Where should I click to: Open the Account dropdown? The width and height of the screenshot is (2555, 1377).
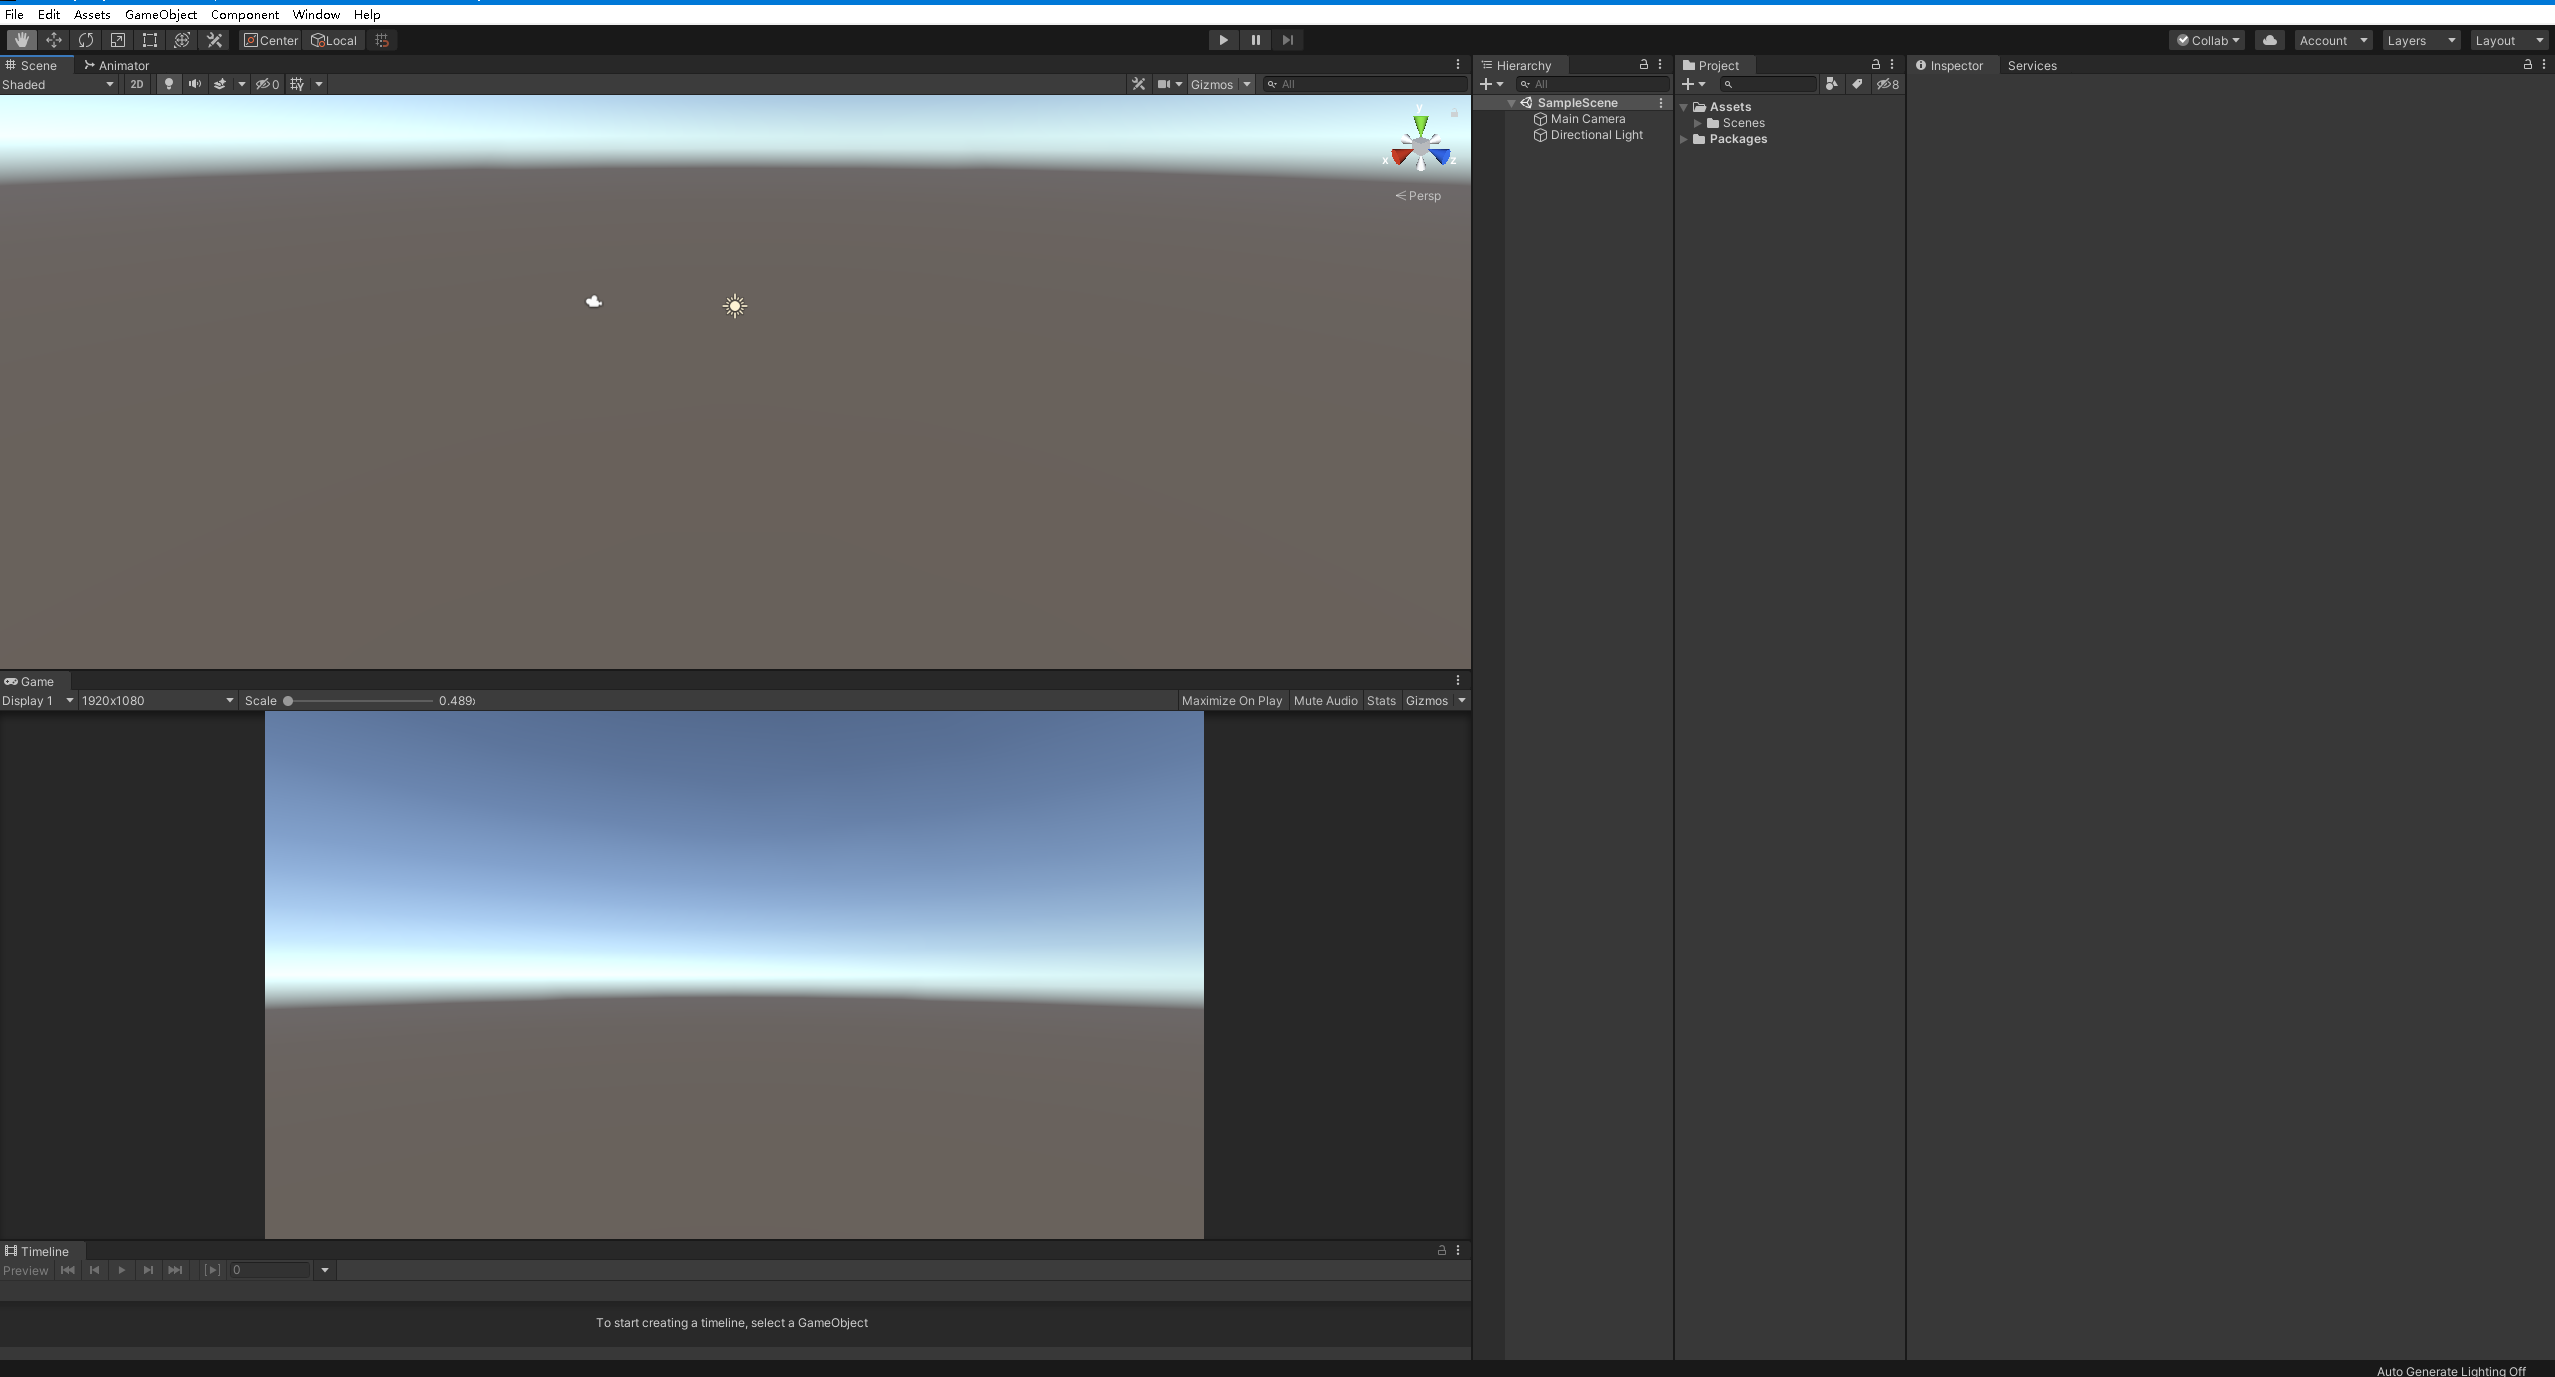[x=2333, y=40]
